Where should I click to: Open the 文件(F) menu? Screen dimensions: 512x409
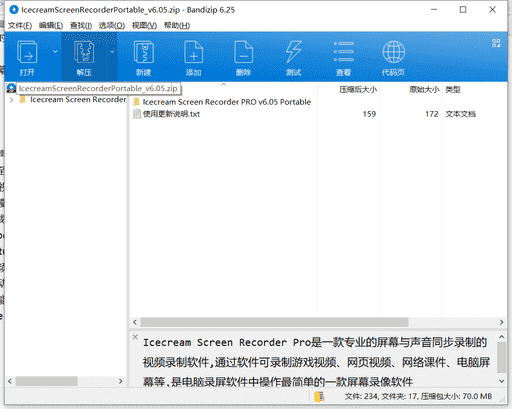coord(20,25)
